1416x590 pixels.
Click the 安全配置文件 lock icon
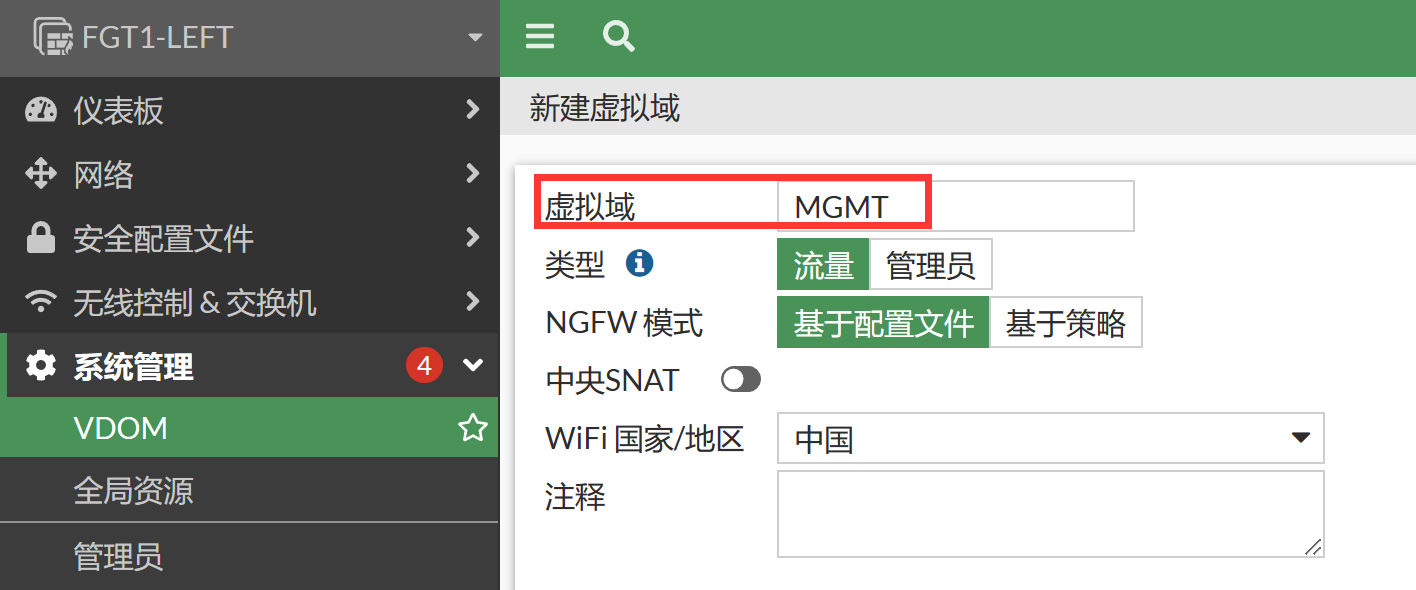click(x=41, y=239)
